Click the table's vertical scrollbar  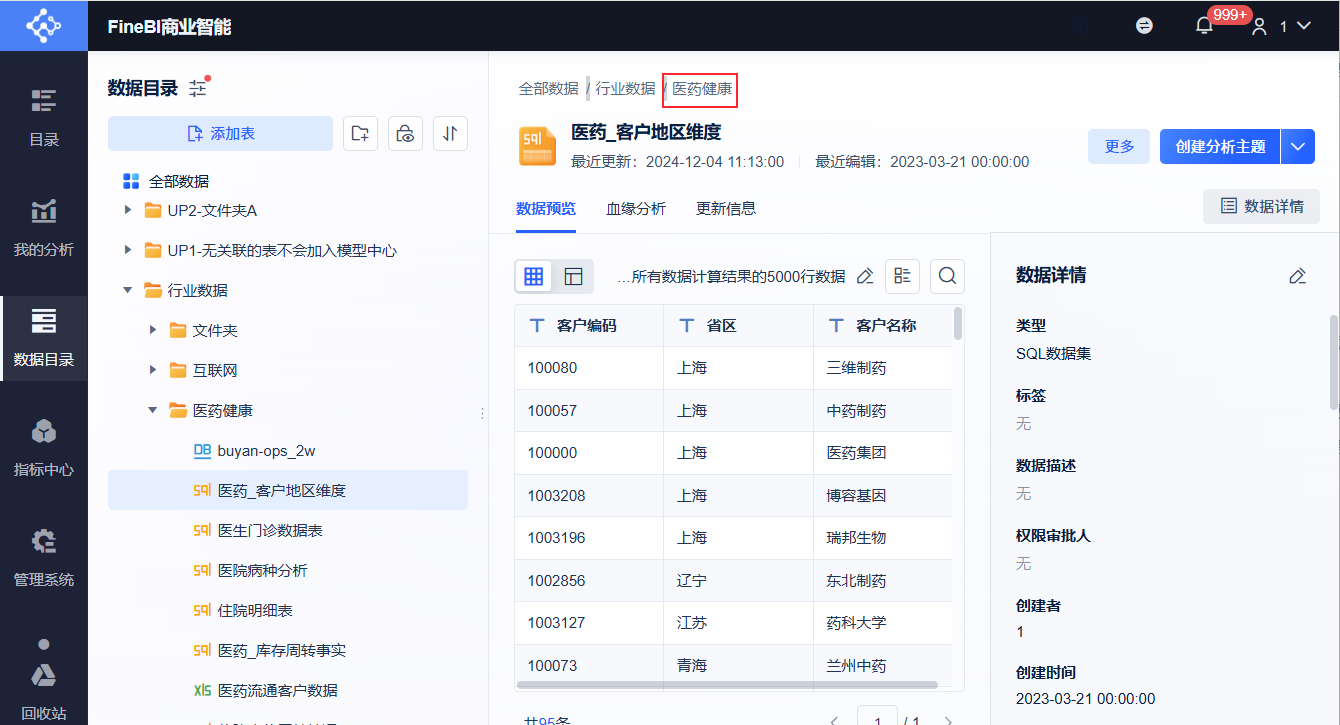pos(958,324)
